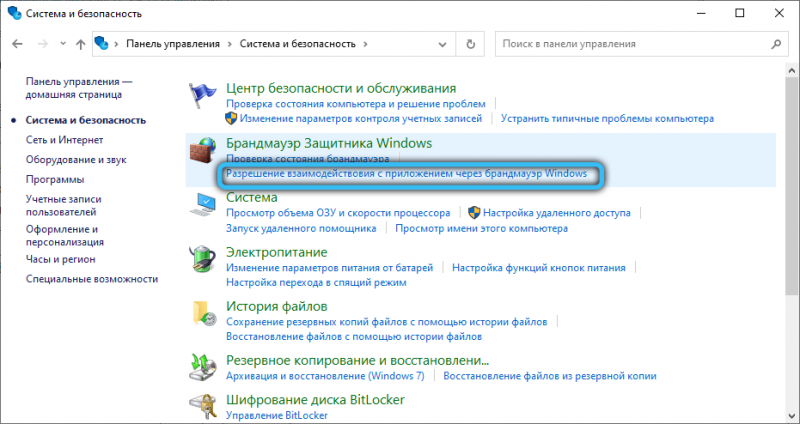Open the Система heading link

coord(252,197)
